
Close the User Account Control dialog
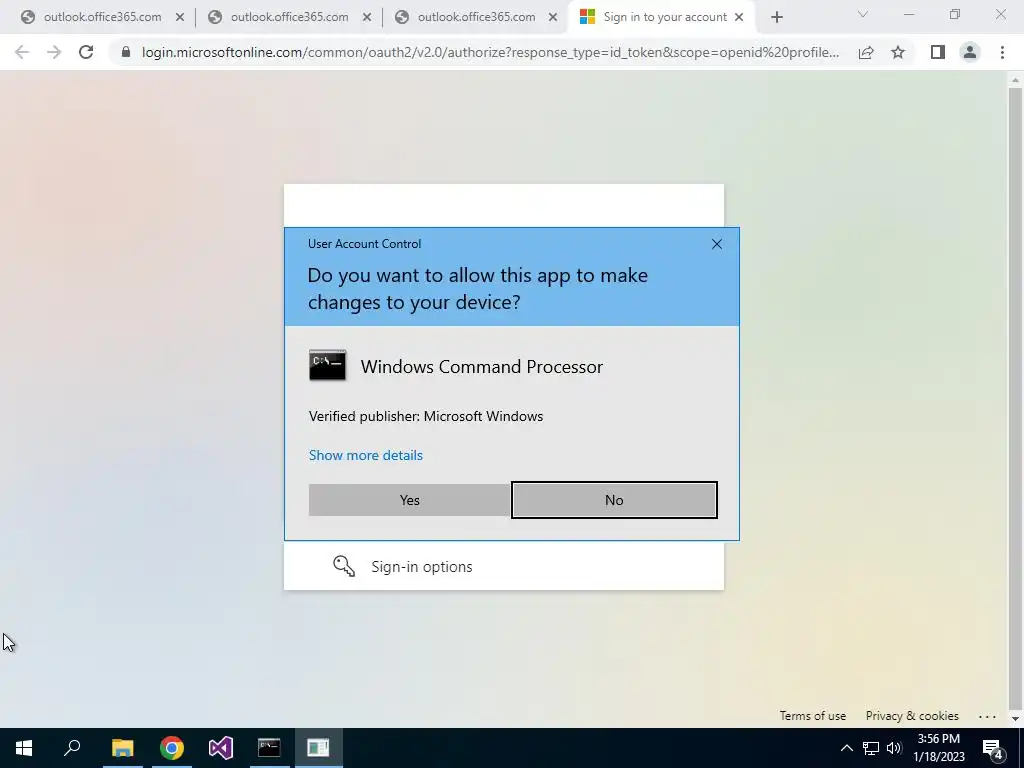(x=716, y=244)
